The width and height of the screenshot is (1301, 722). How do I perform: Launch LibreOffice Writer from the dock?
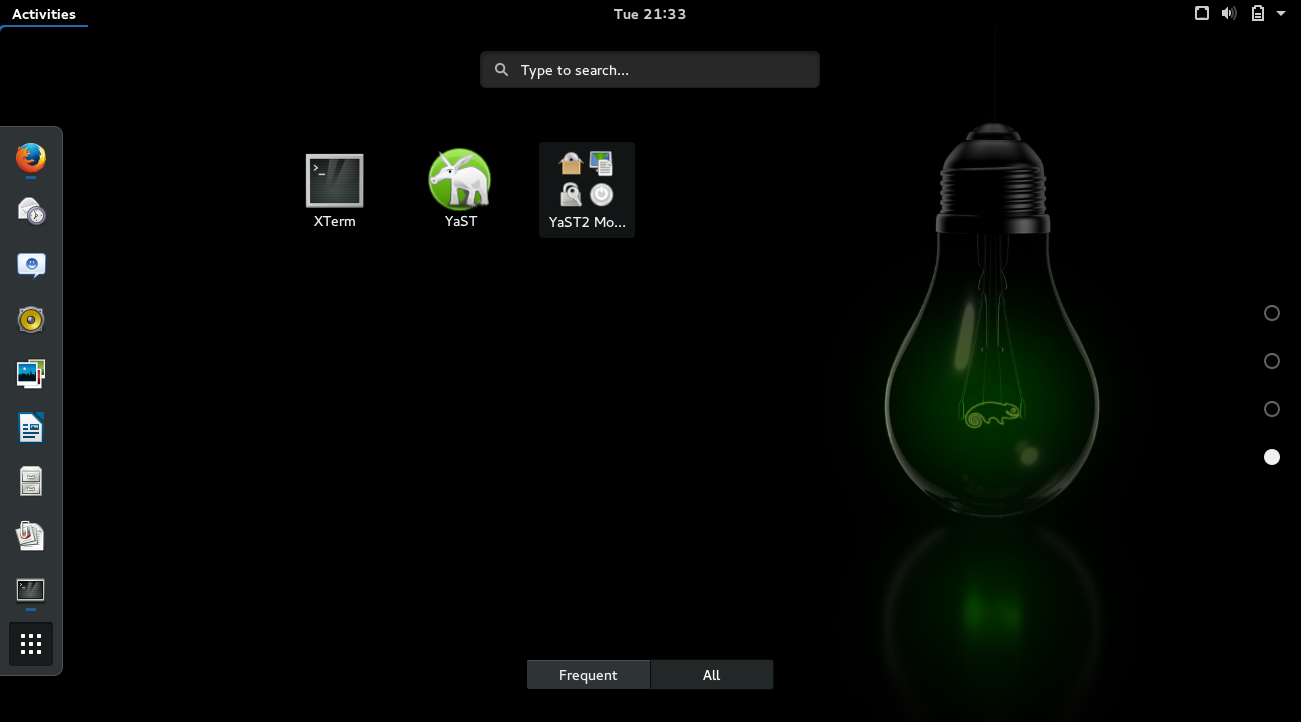[31, 428]
